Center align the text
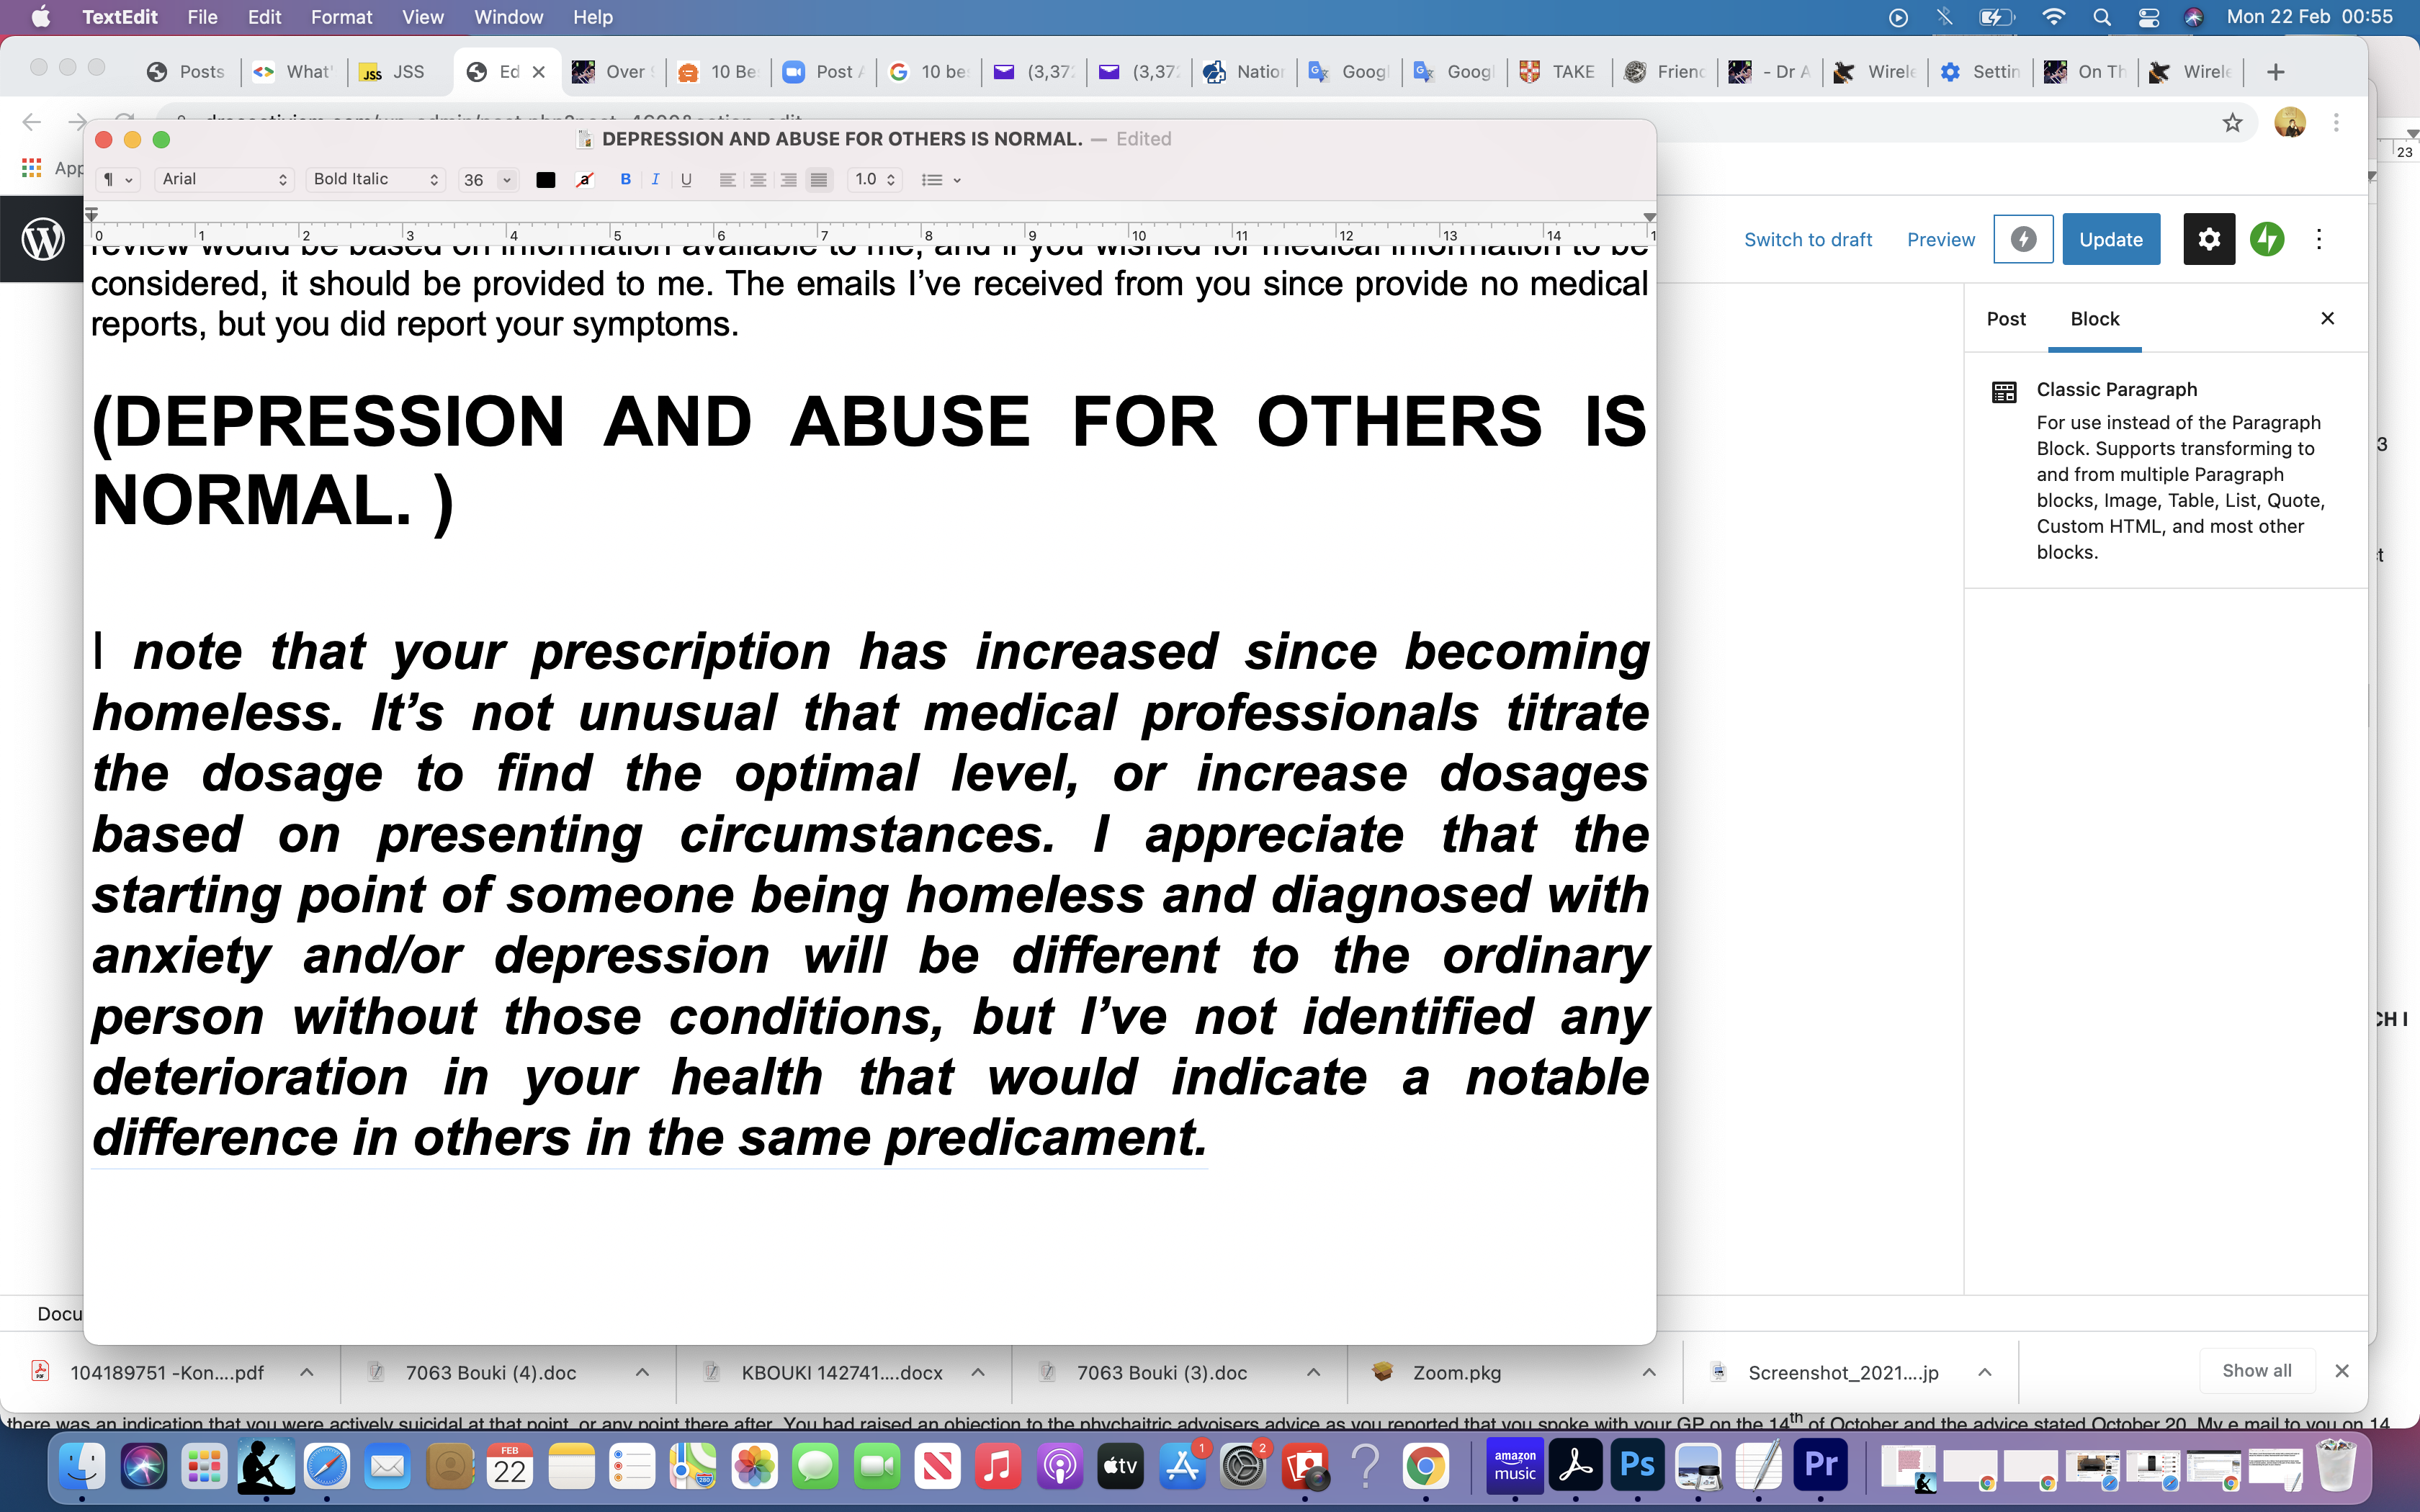 758,180
